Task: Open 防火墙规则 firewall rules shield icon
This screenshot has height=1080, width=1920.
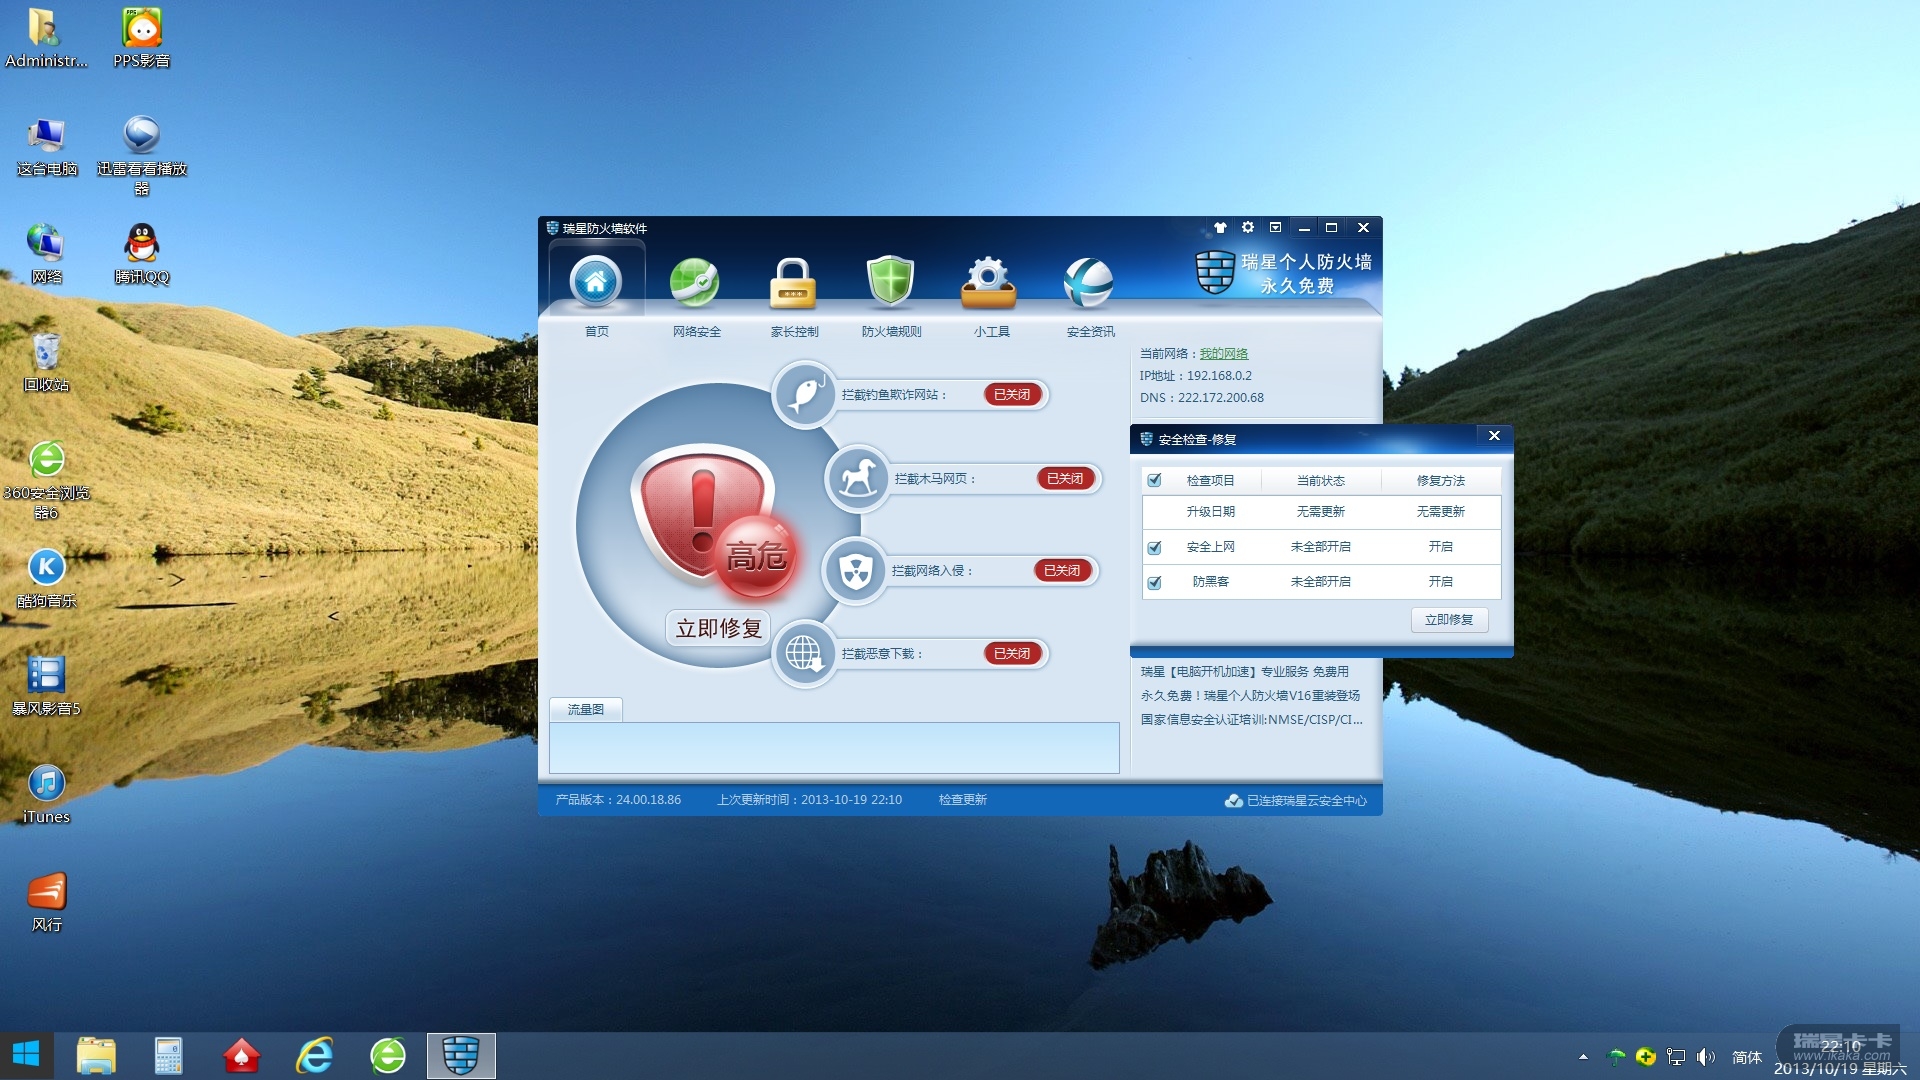Action: [890, 283]
